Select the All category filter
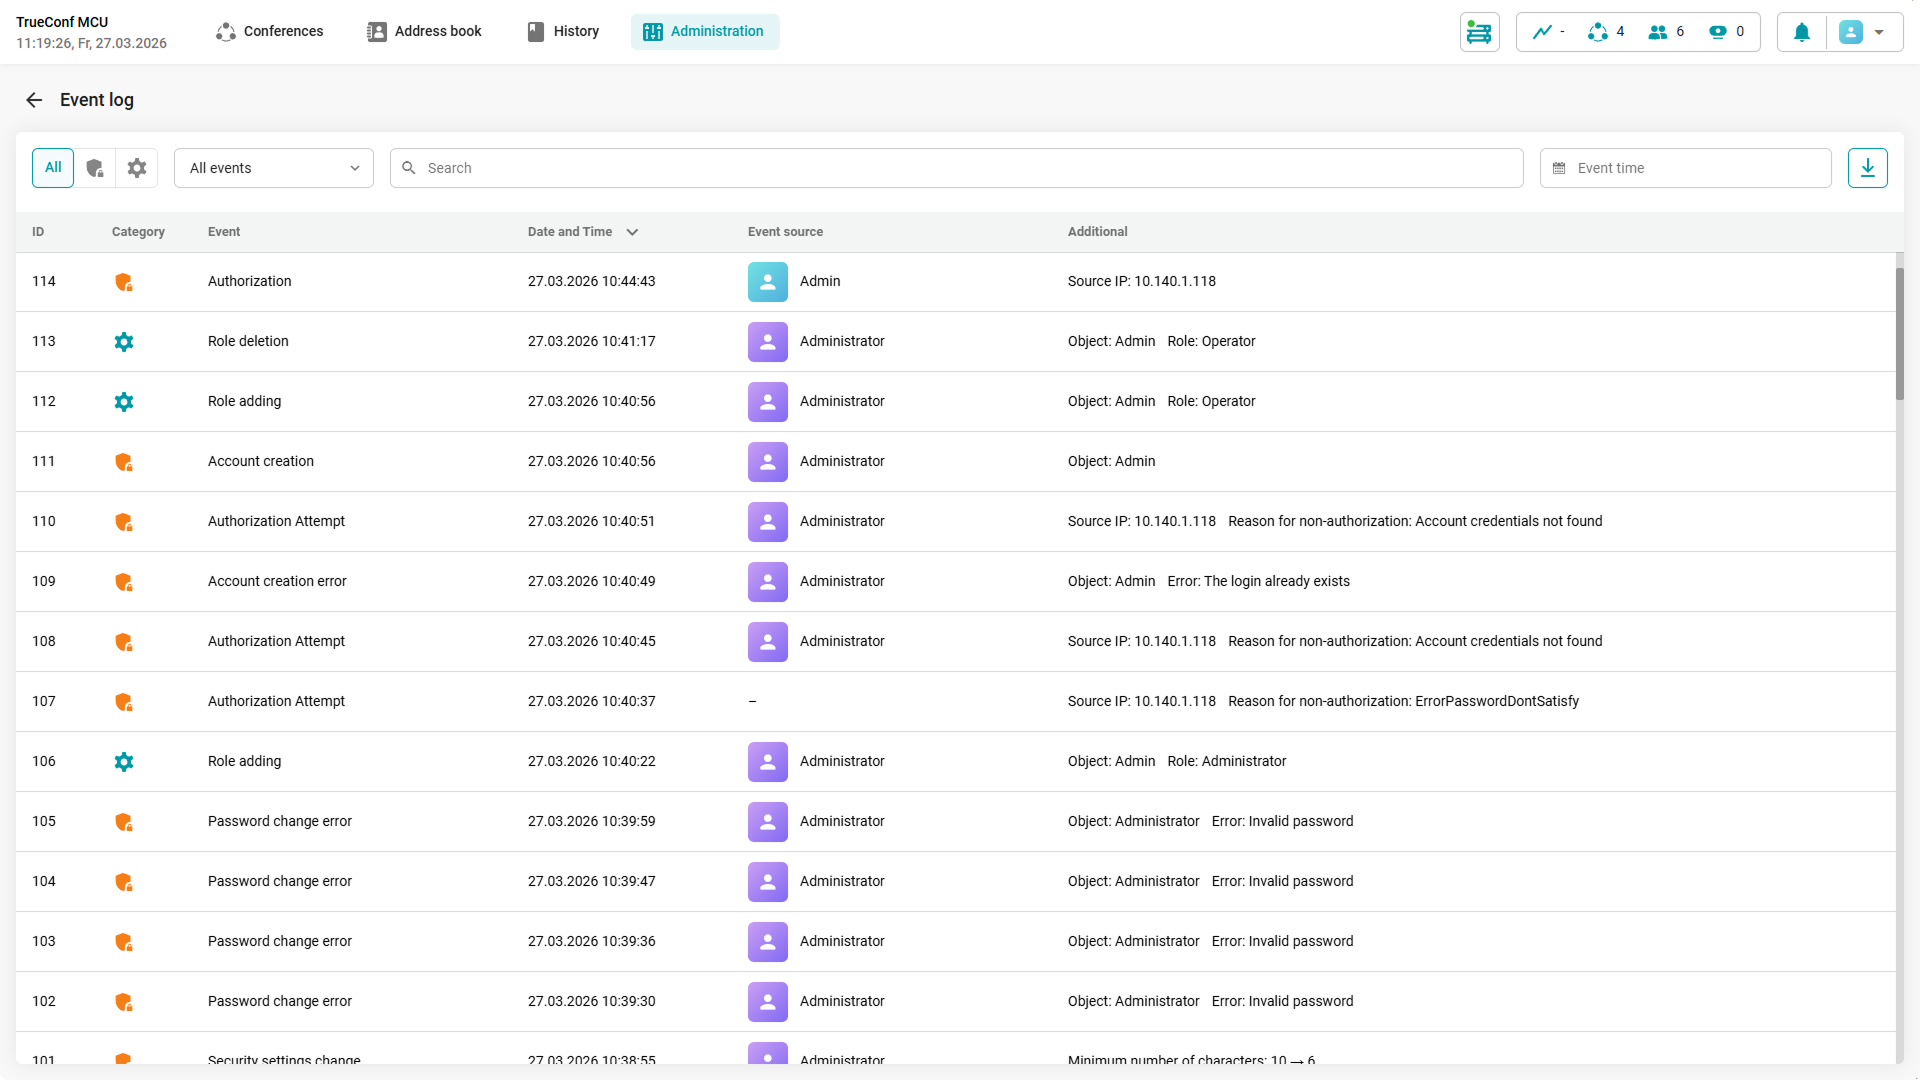1920x1080 pixels. click(x=53, y=168)
